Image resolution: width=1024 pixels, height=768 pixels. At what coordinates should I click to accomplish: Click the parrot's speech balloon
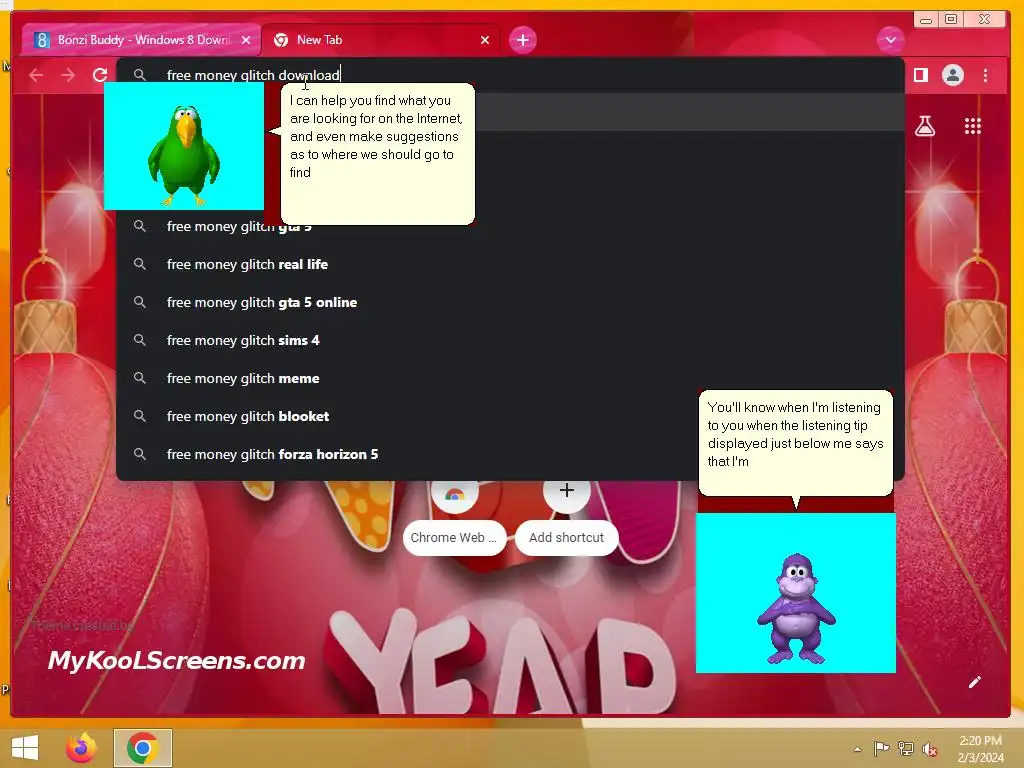coord(377,154)
